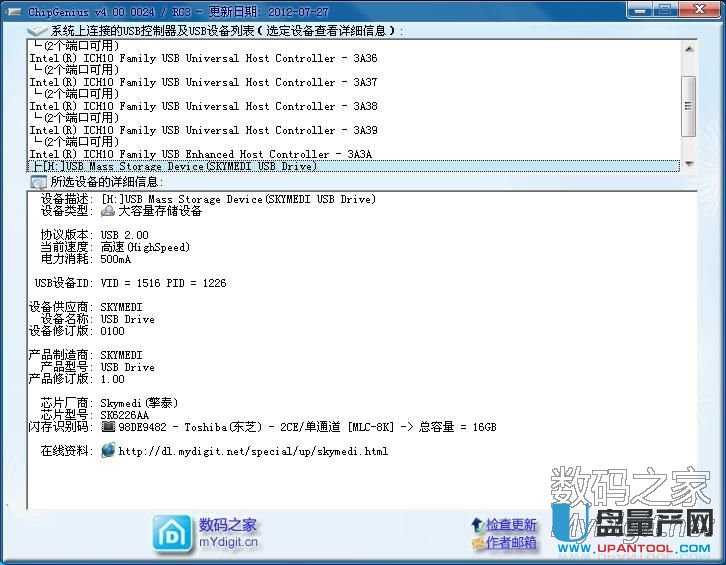Click the flash chip icon beside 98DE9482
The width and height of the screenshot is (726, 565).
click(x=108, y=427)
